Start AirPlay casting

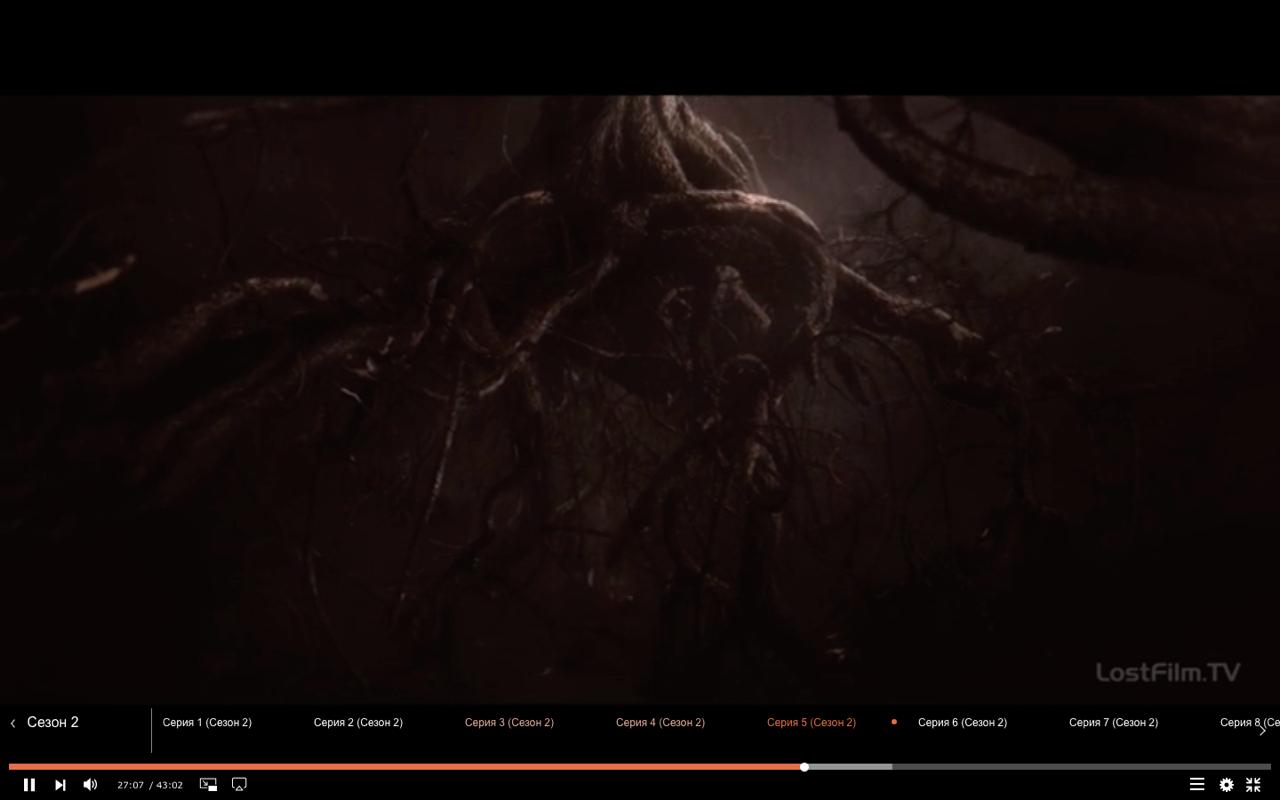[239, 785]
